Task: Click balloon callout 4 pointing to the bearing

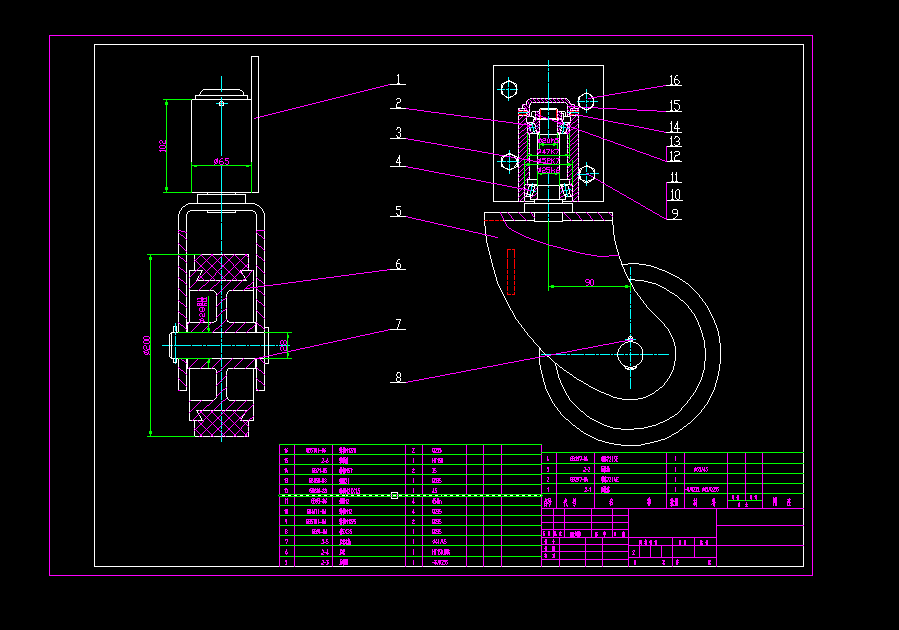Action: [x=397, y=158]
